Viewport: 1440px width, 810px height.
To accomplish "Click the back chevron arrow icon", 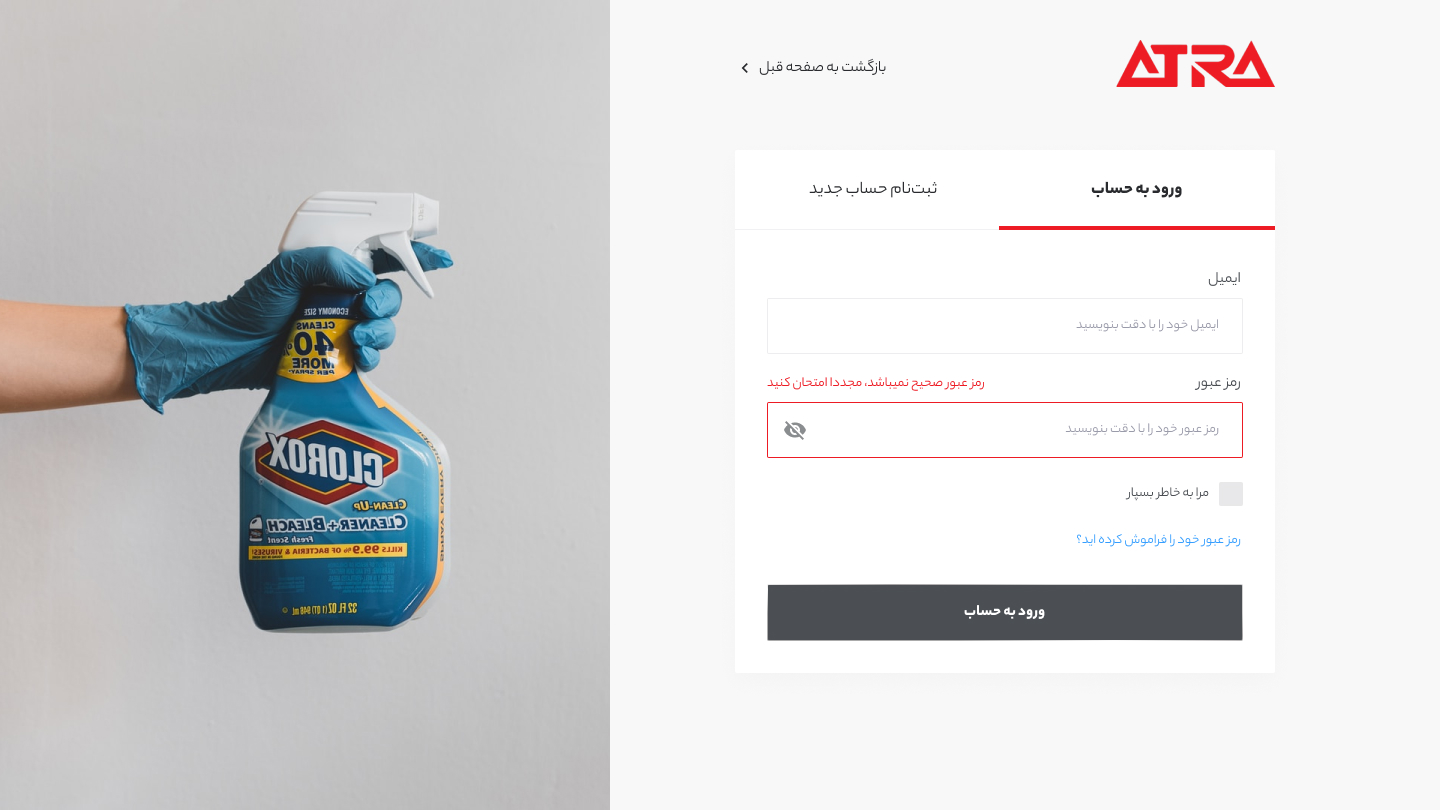I will [744, 68].
